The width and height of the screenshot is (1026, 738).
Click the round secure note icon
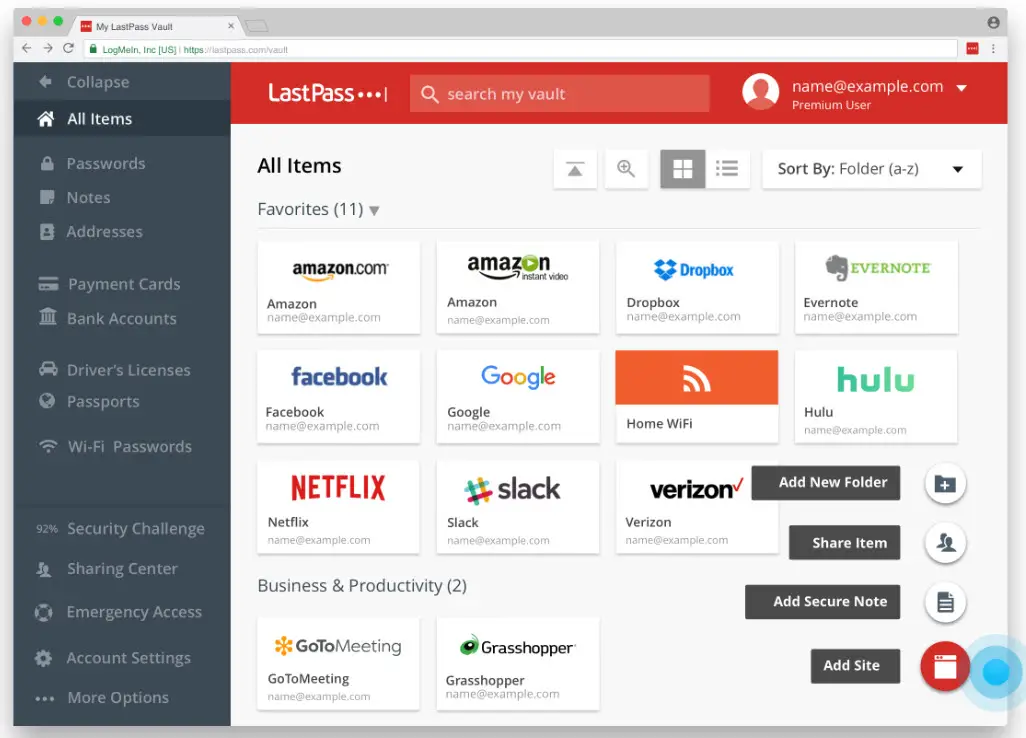[x=946, y=602]
